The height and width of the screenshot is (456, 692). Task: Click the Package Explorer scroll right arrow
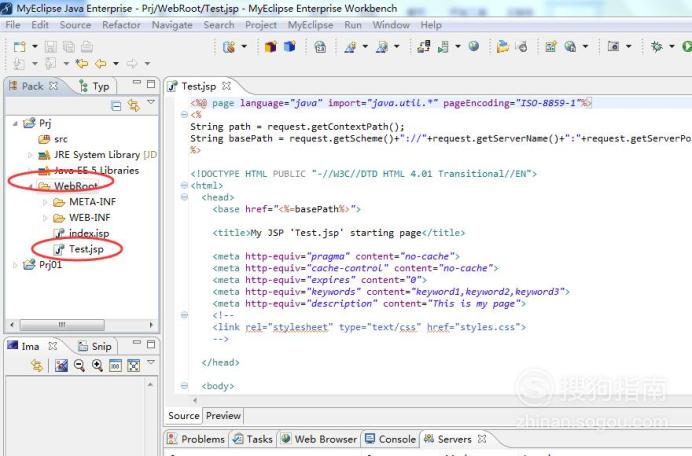pos(151,325)
